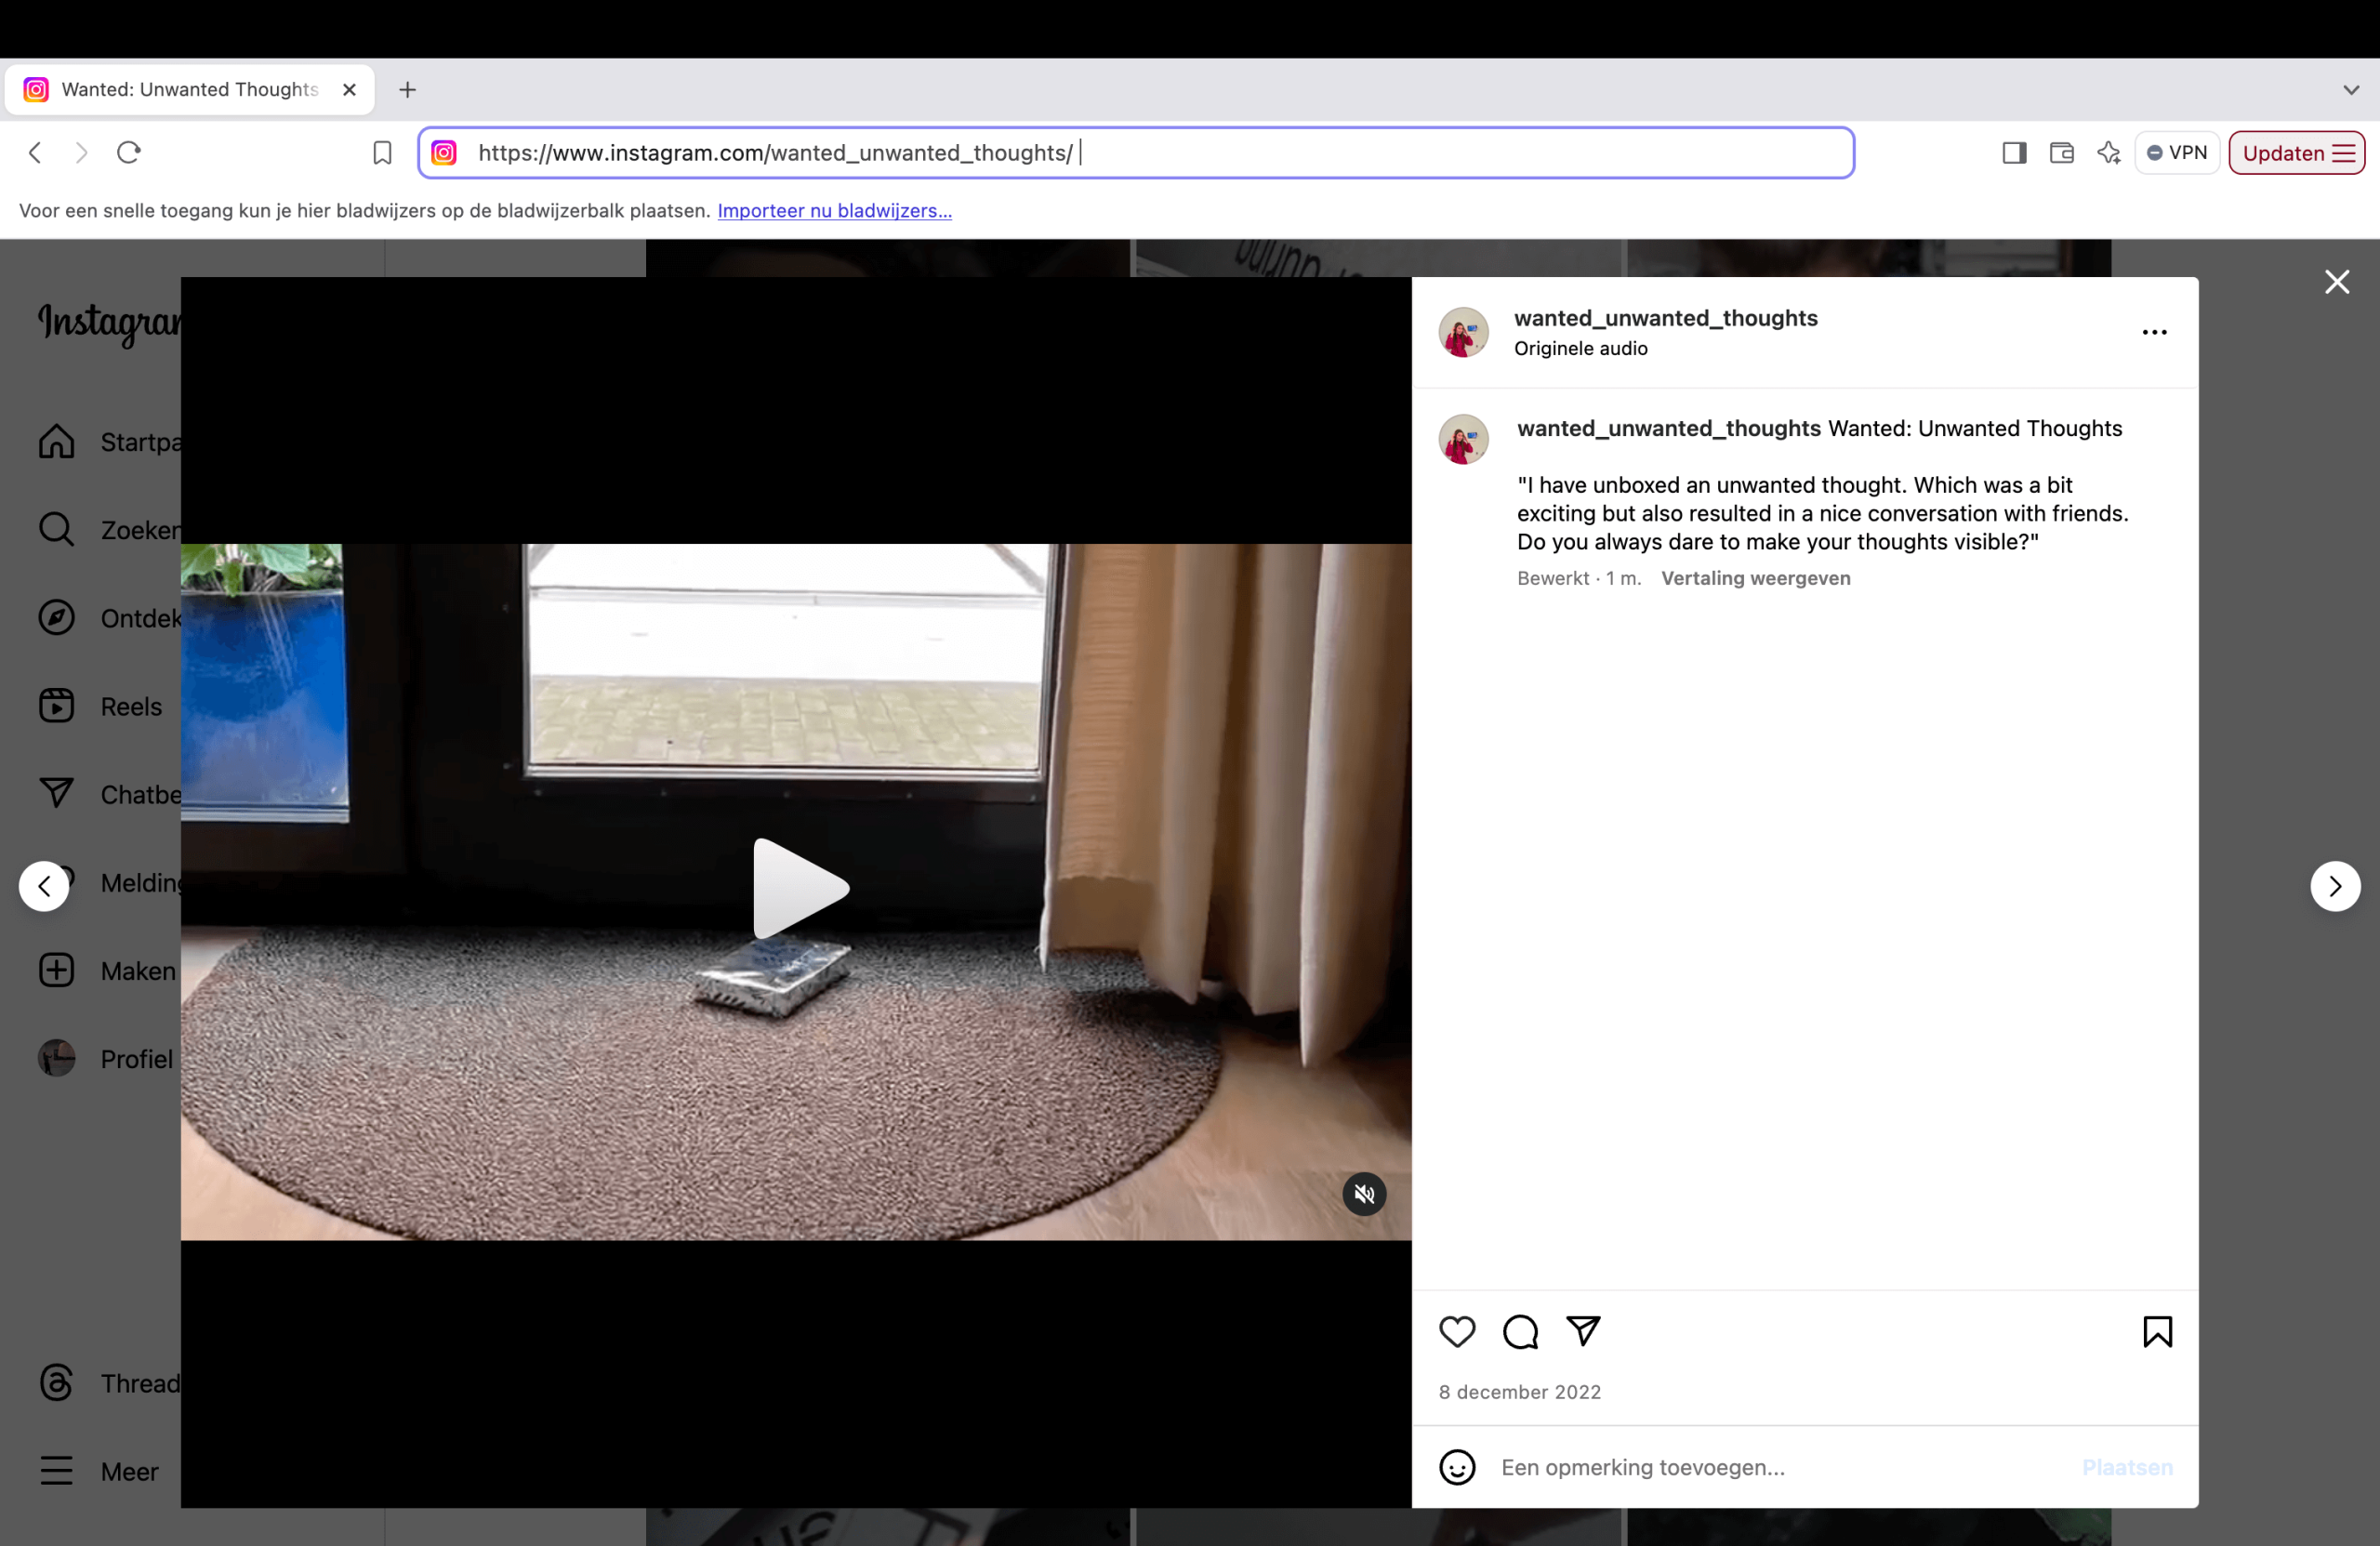Click the profile avatar in the post header
Screen dimensions: 2380x1546
click(1463, 332)
